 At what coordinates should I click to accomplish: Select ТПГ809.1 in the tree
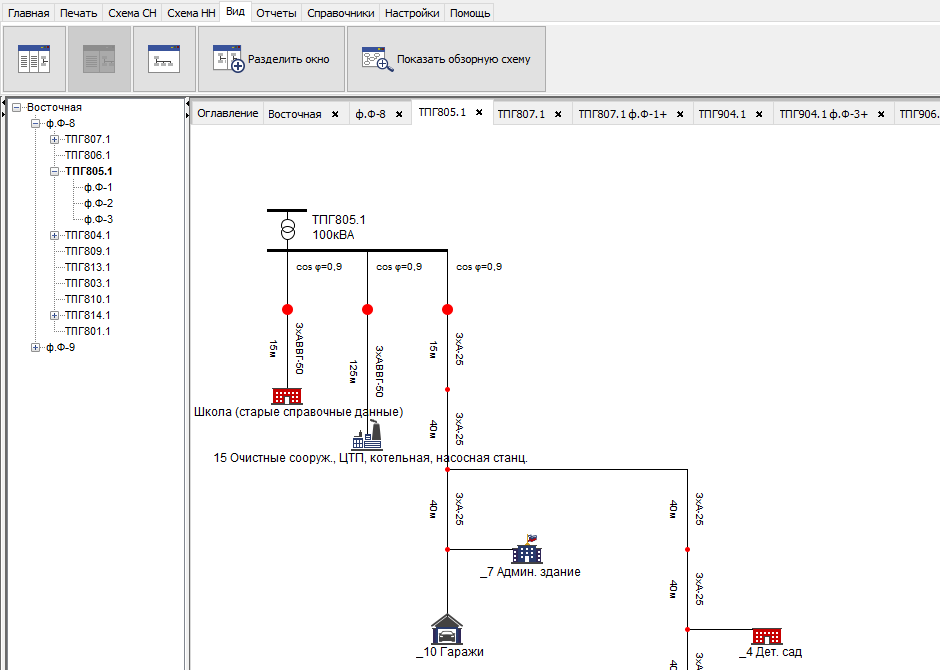point(88,251)
